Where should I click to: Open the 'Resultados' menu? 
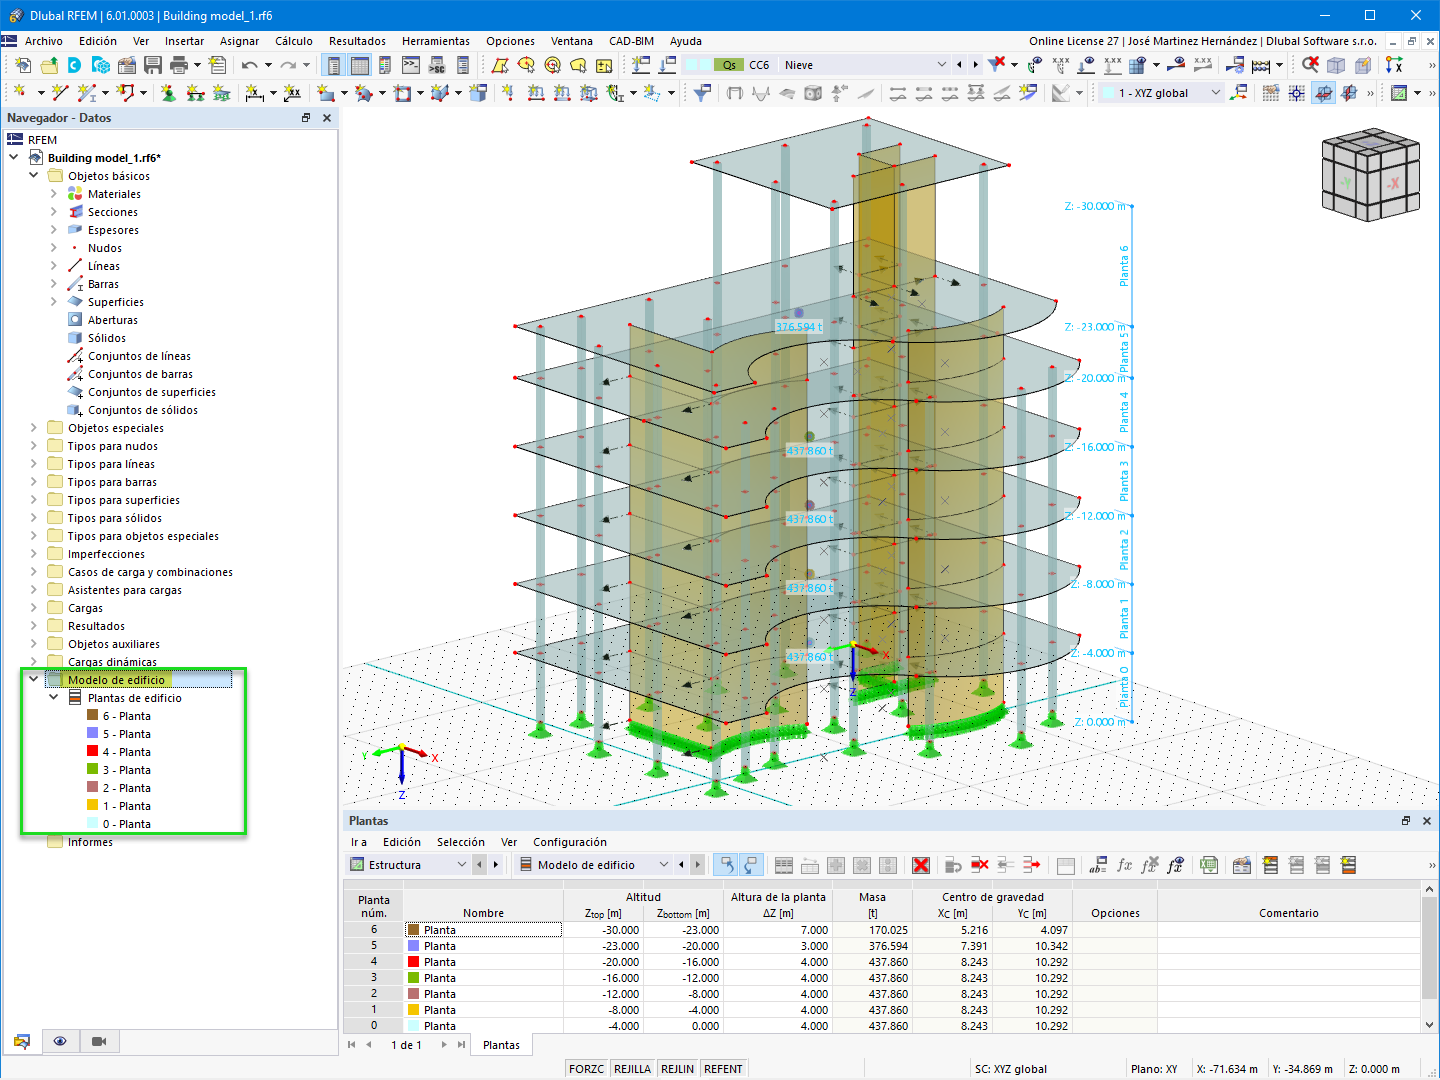358,41
